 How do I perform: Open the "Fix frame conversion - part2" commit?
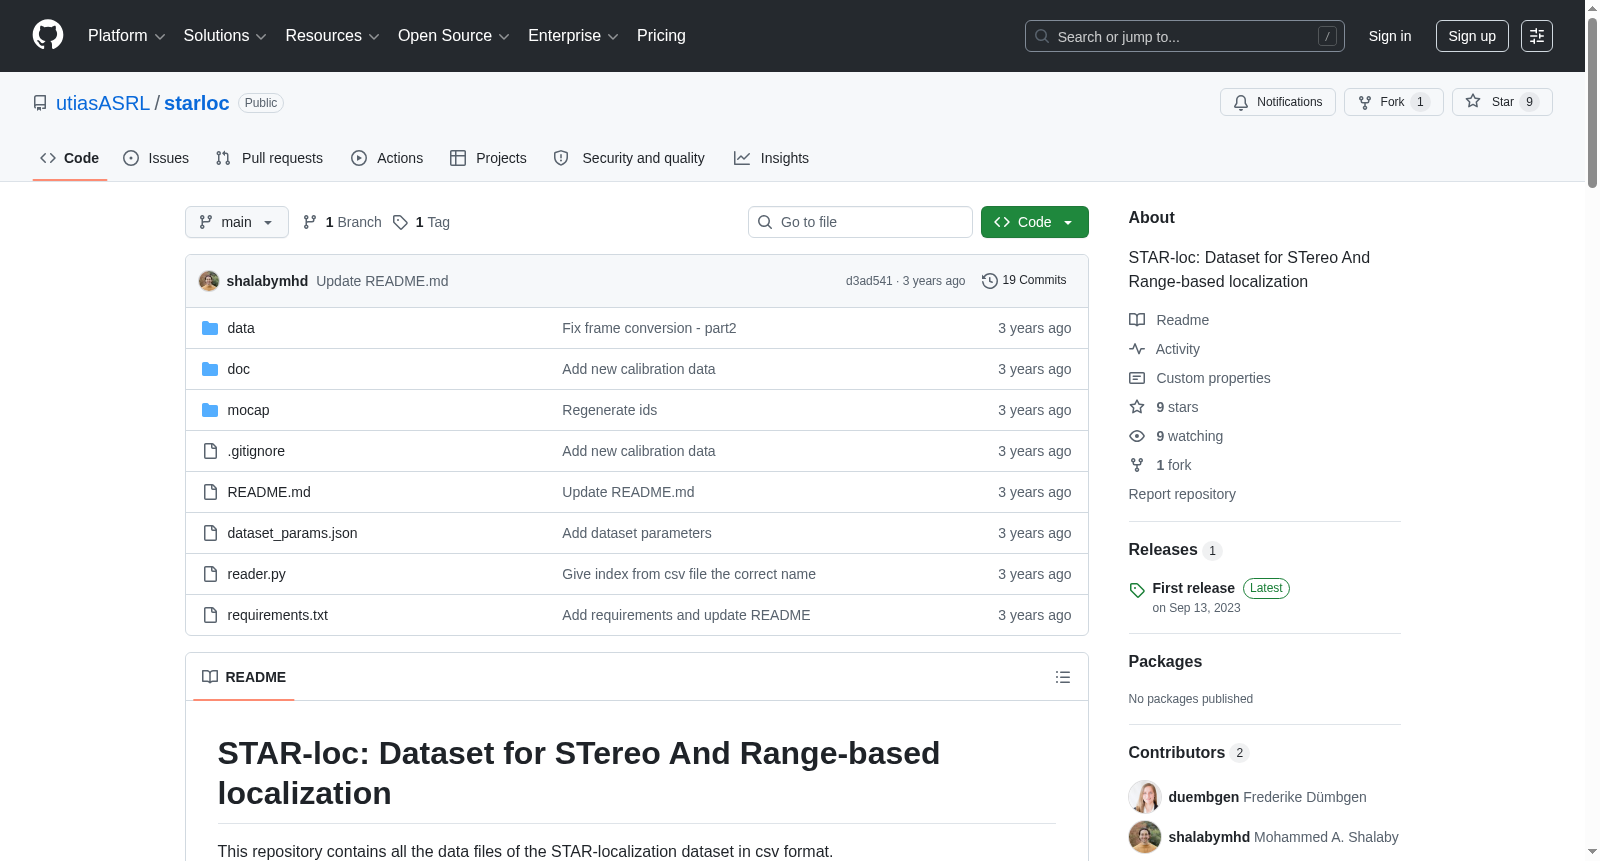click(x=649, y=328)
